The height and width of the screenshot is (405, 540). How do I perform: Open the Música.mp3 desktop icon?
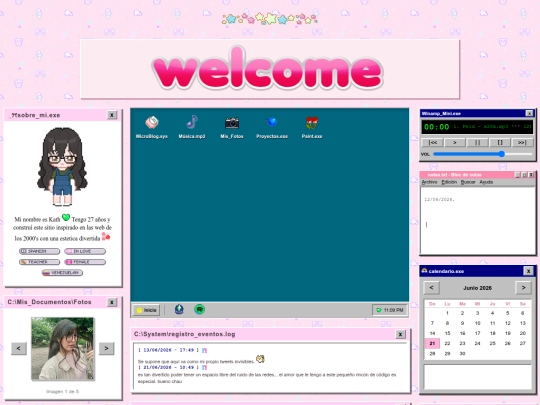click(192, 127)
